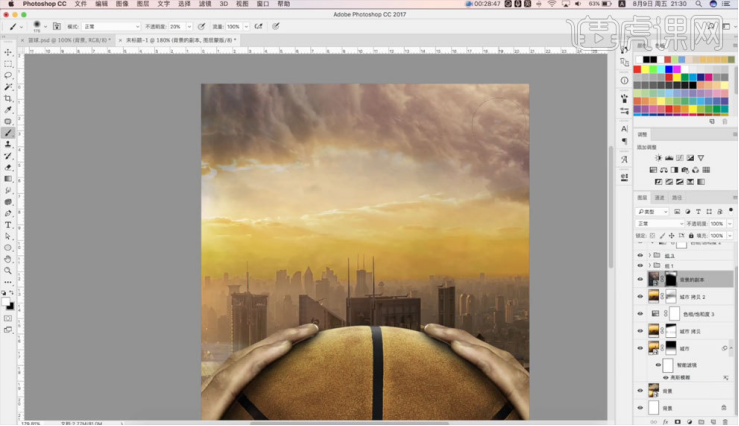Screen dimensions: 739x426
Task: Expand the 组 1 layer group
Action: (651, 266)
